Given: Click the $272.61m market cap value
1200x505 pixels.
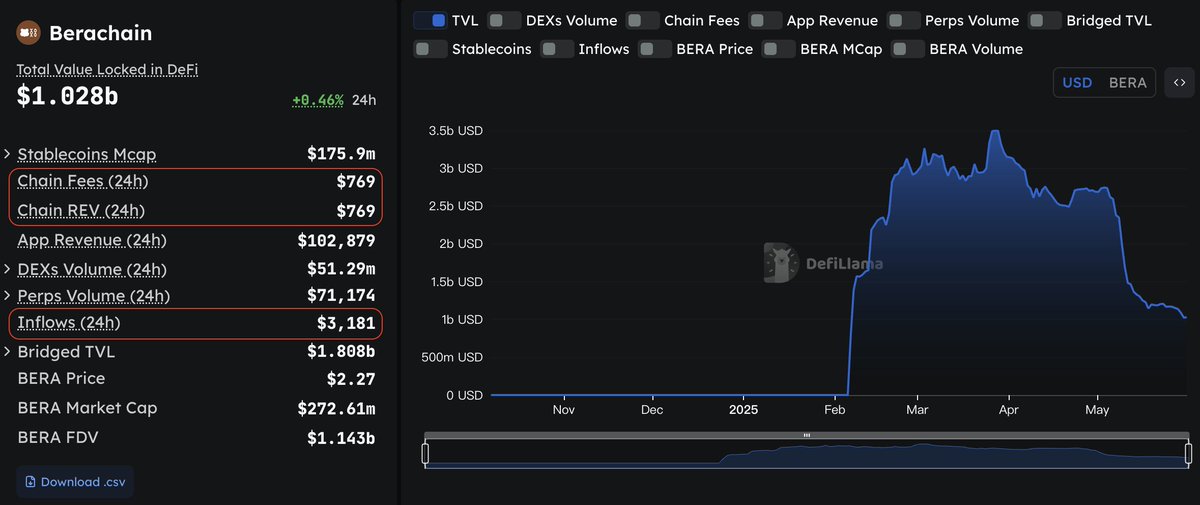Looking at the screenshot, I should click(x=336, y=408).
